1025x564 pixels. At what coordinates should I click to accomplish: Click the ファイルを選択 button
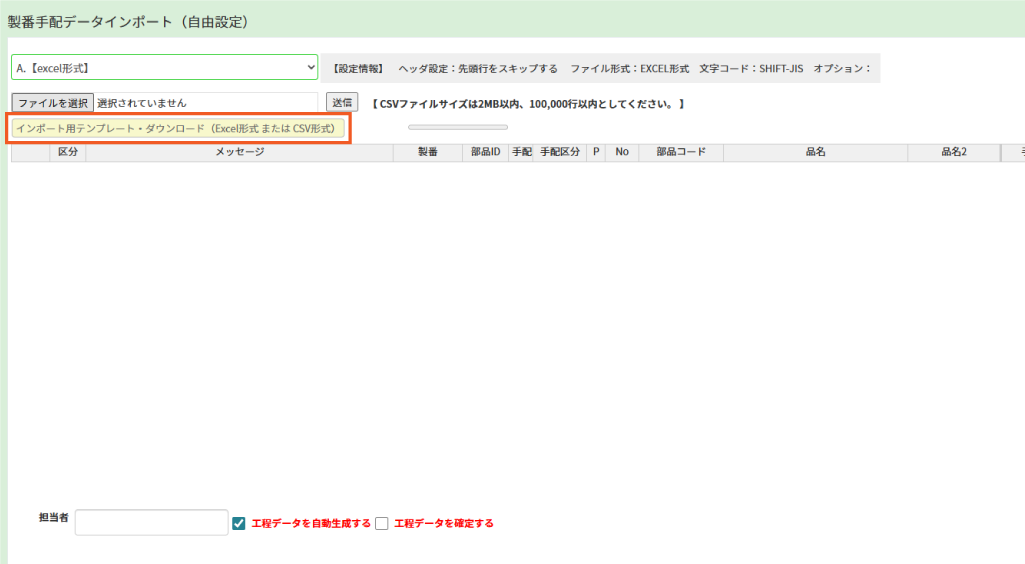(52, 102)
